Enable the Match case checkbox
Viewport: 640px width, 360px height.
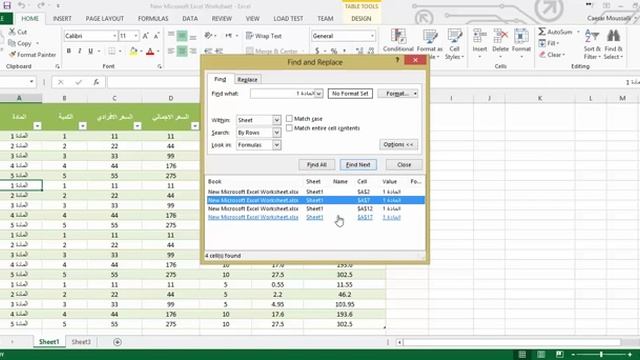pyautogui.click(x=289, y=118)
